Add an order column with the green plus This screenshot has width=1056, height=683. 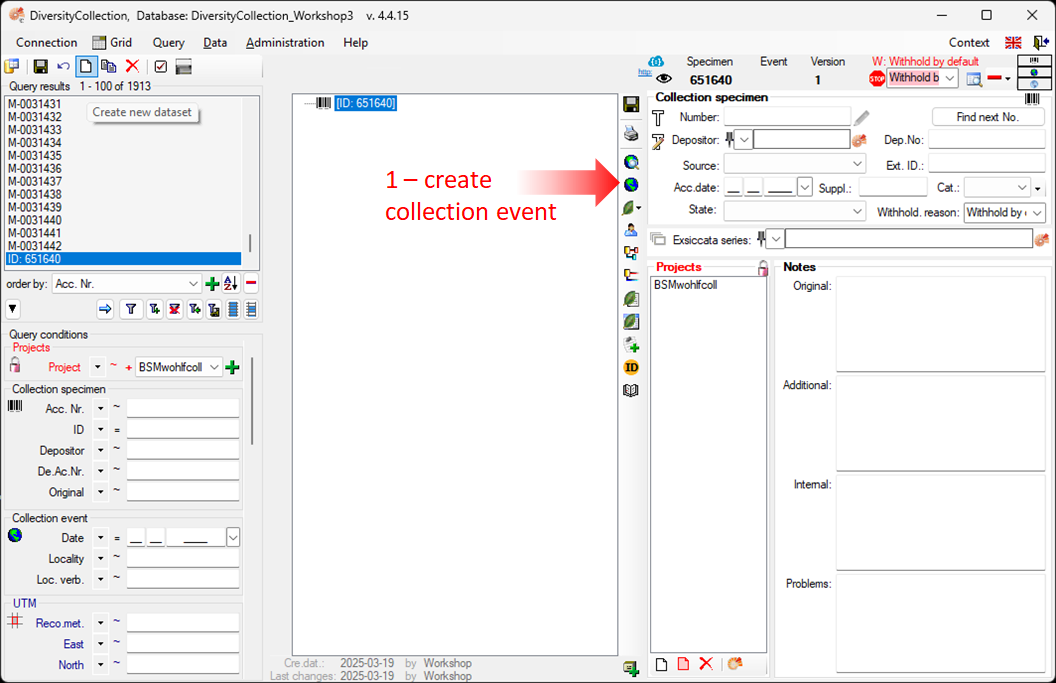click(212, 284)
